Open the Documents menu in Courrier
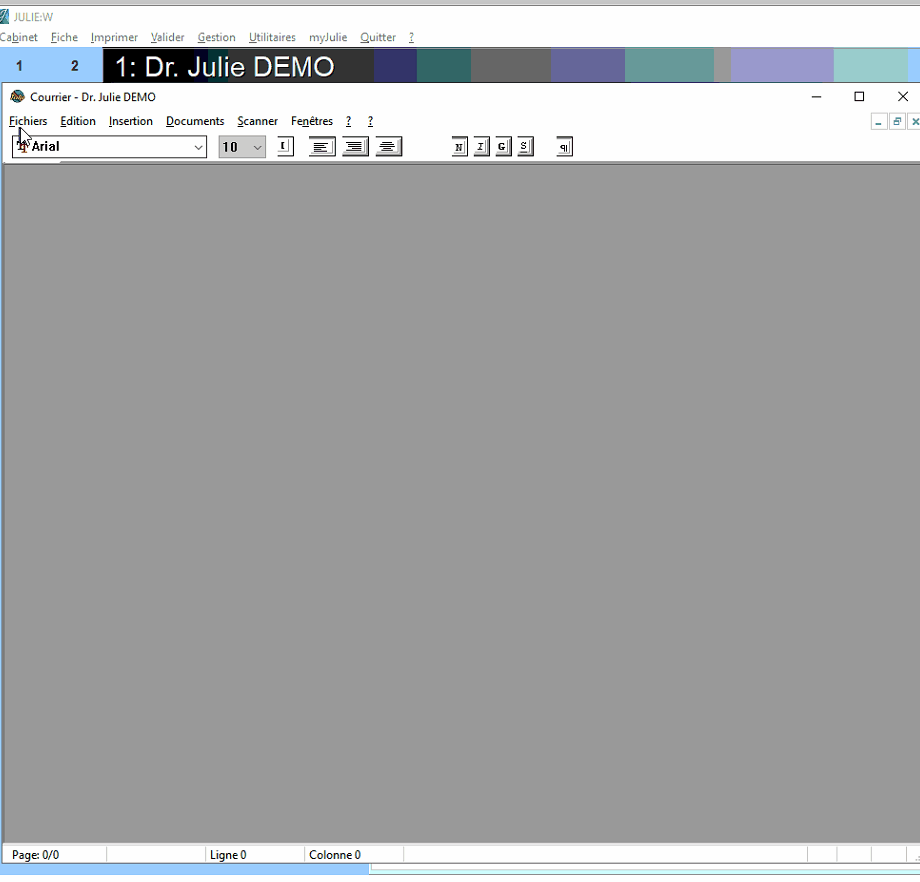The image size is (920, 882). (195, 121)
